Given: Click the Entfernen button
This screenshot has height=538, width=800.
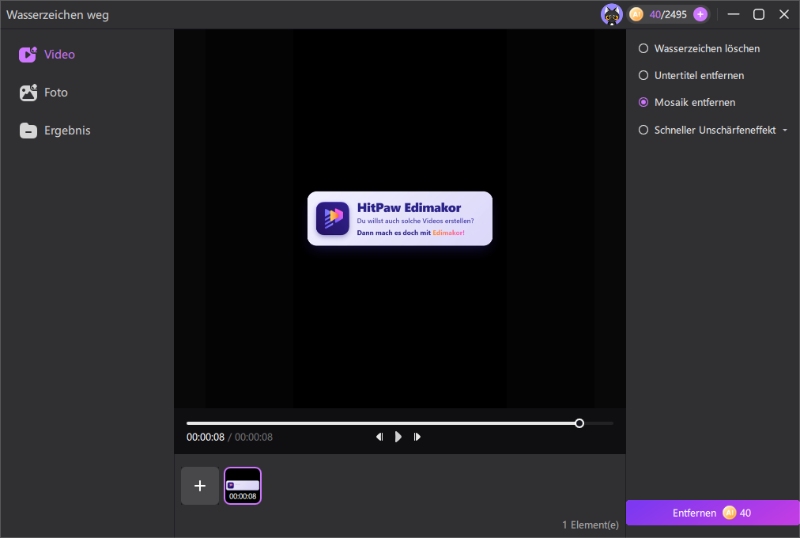Looking at the screenshot, I should [712, 513].
